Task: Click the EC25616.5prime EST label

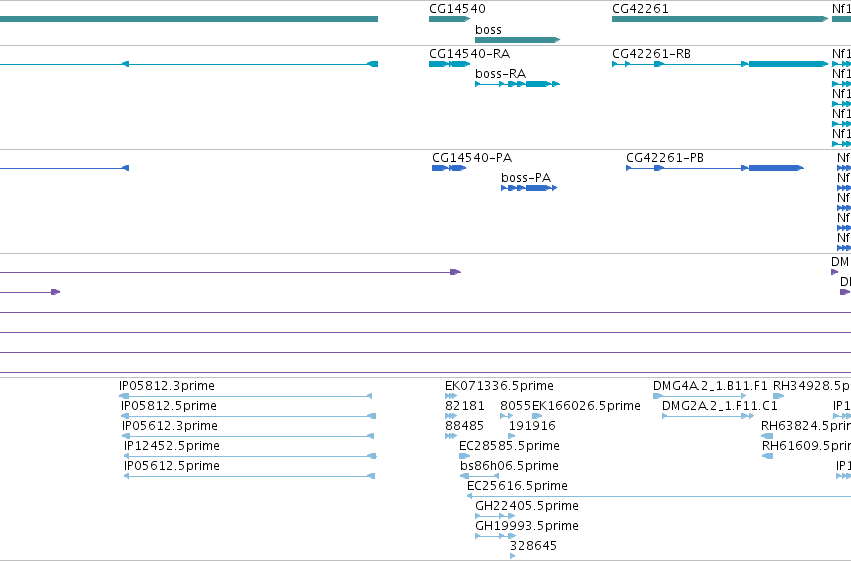Action: 517,486
